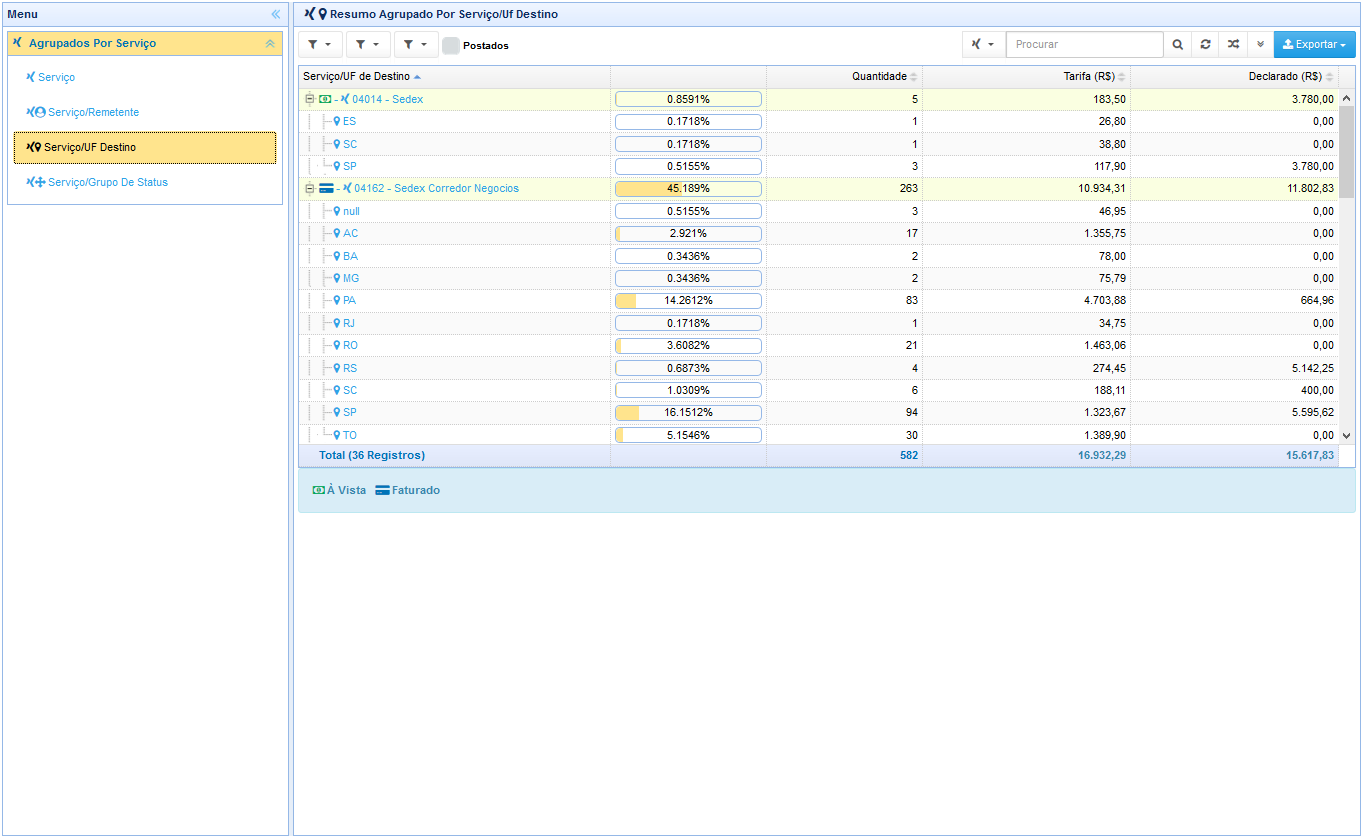
Task: Click the 0.8591% progress bar in Sedex row
Action: (688, 99)
